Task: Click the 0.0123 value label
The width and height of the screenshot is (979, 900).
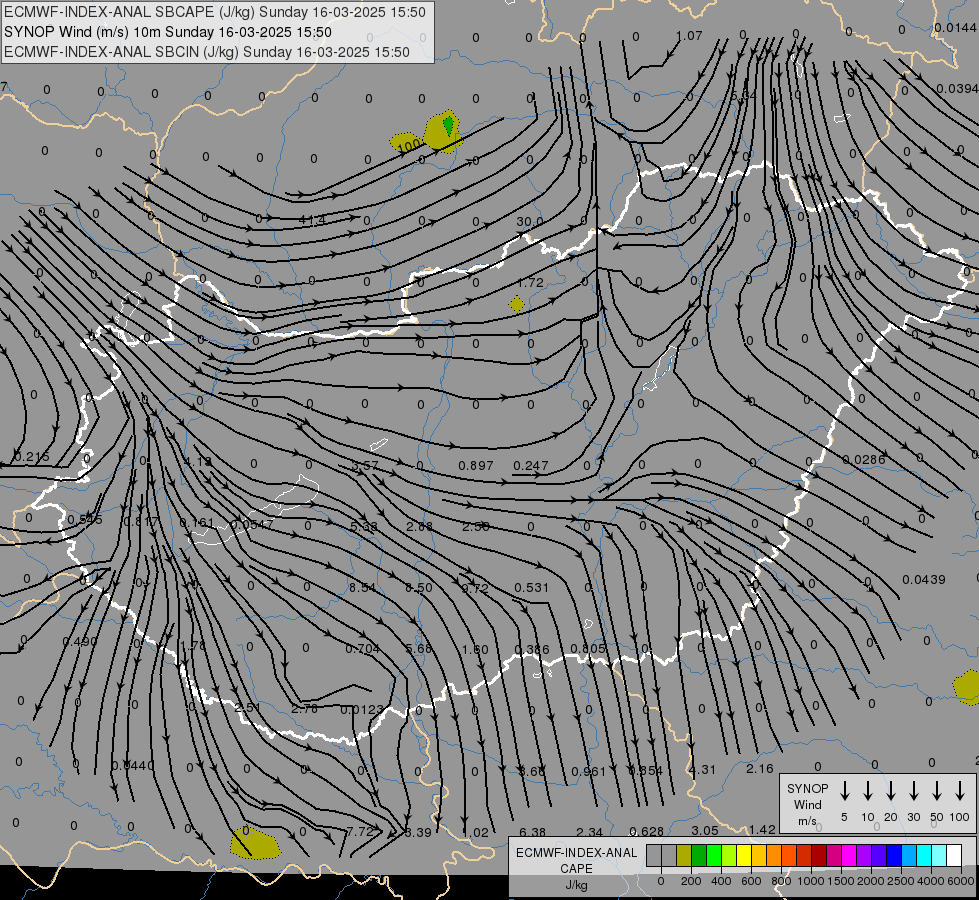Action: pyautogui.click(x=362, y=710)
